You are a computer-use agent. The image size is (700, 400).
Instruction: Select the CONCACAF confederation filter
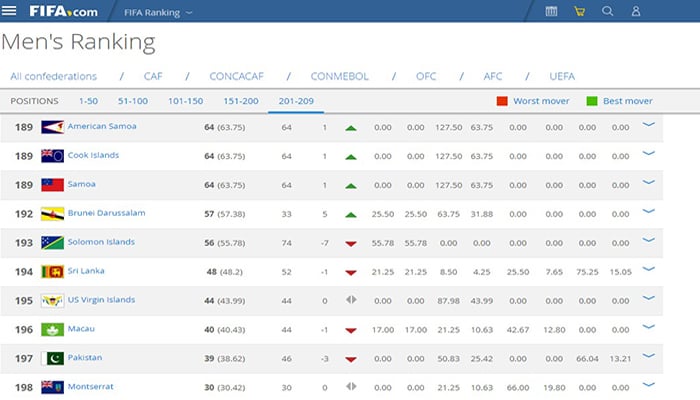[x=237, y=76]
